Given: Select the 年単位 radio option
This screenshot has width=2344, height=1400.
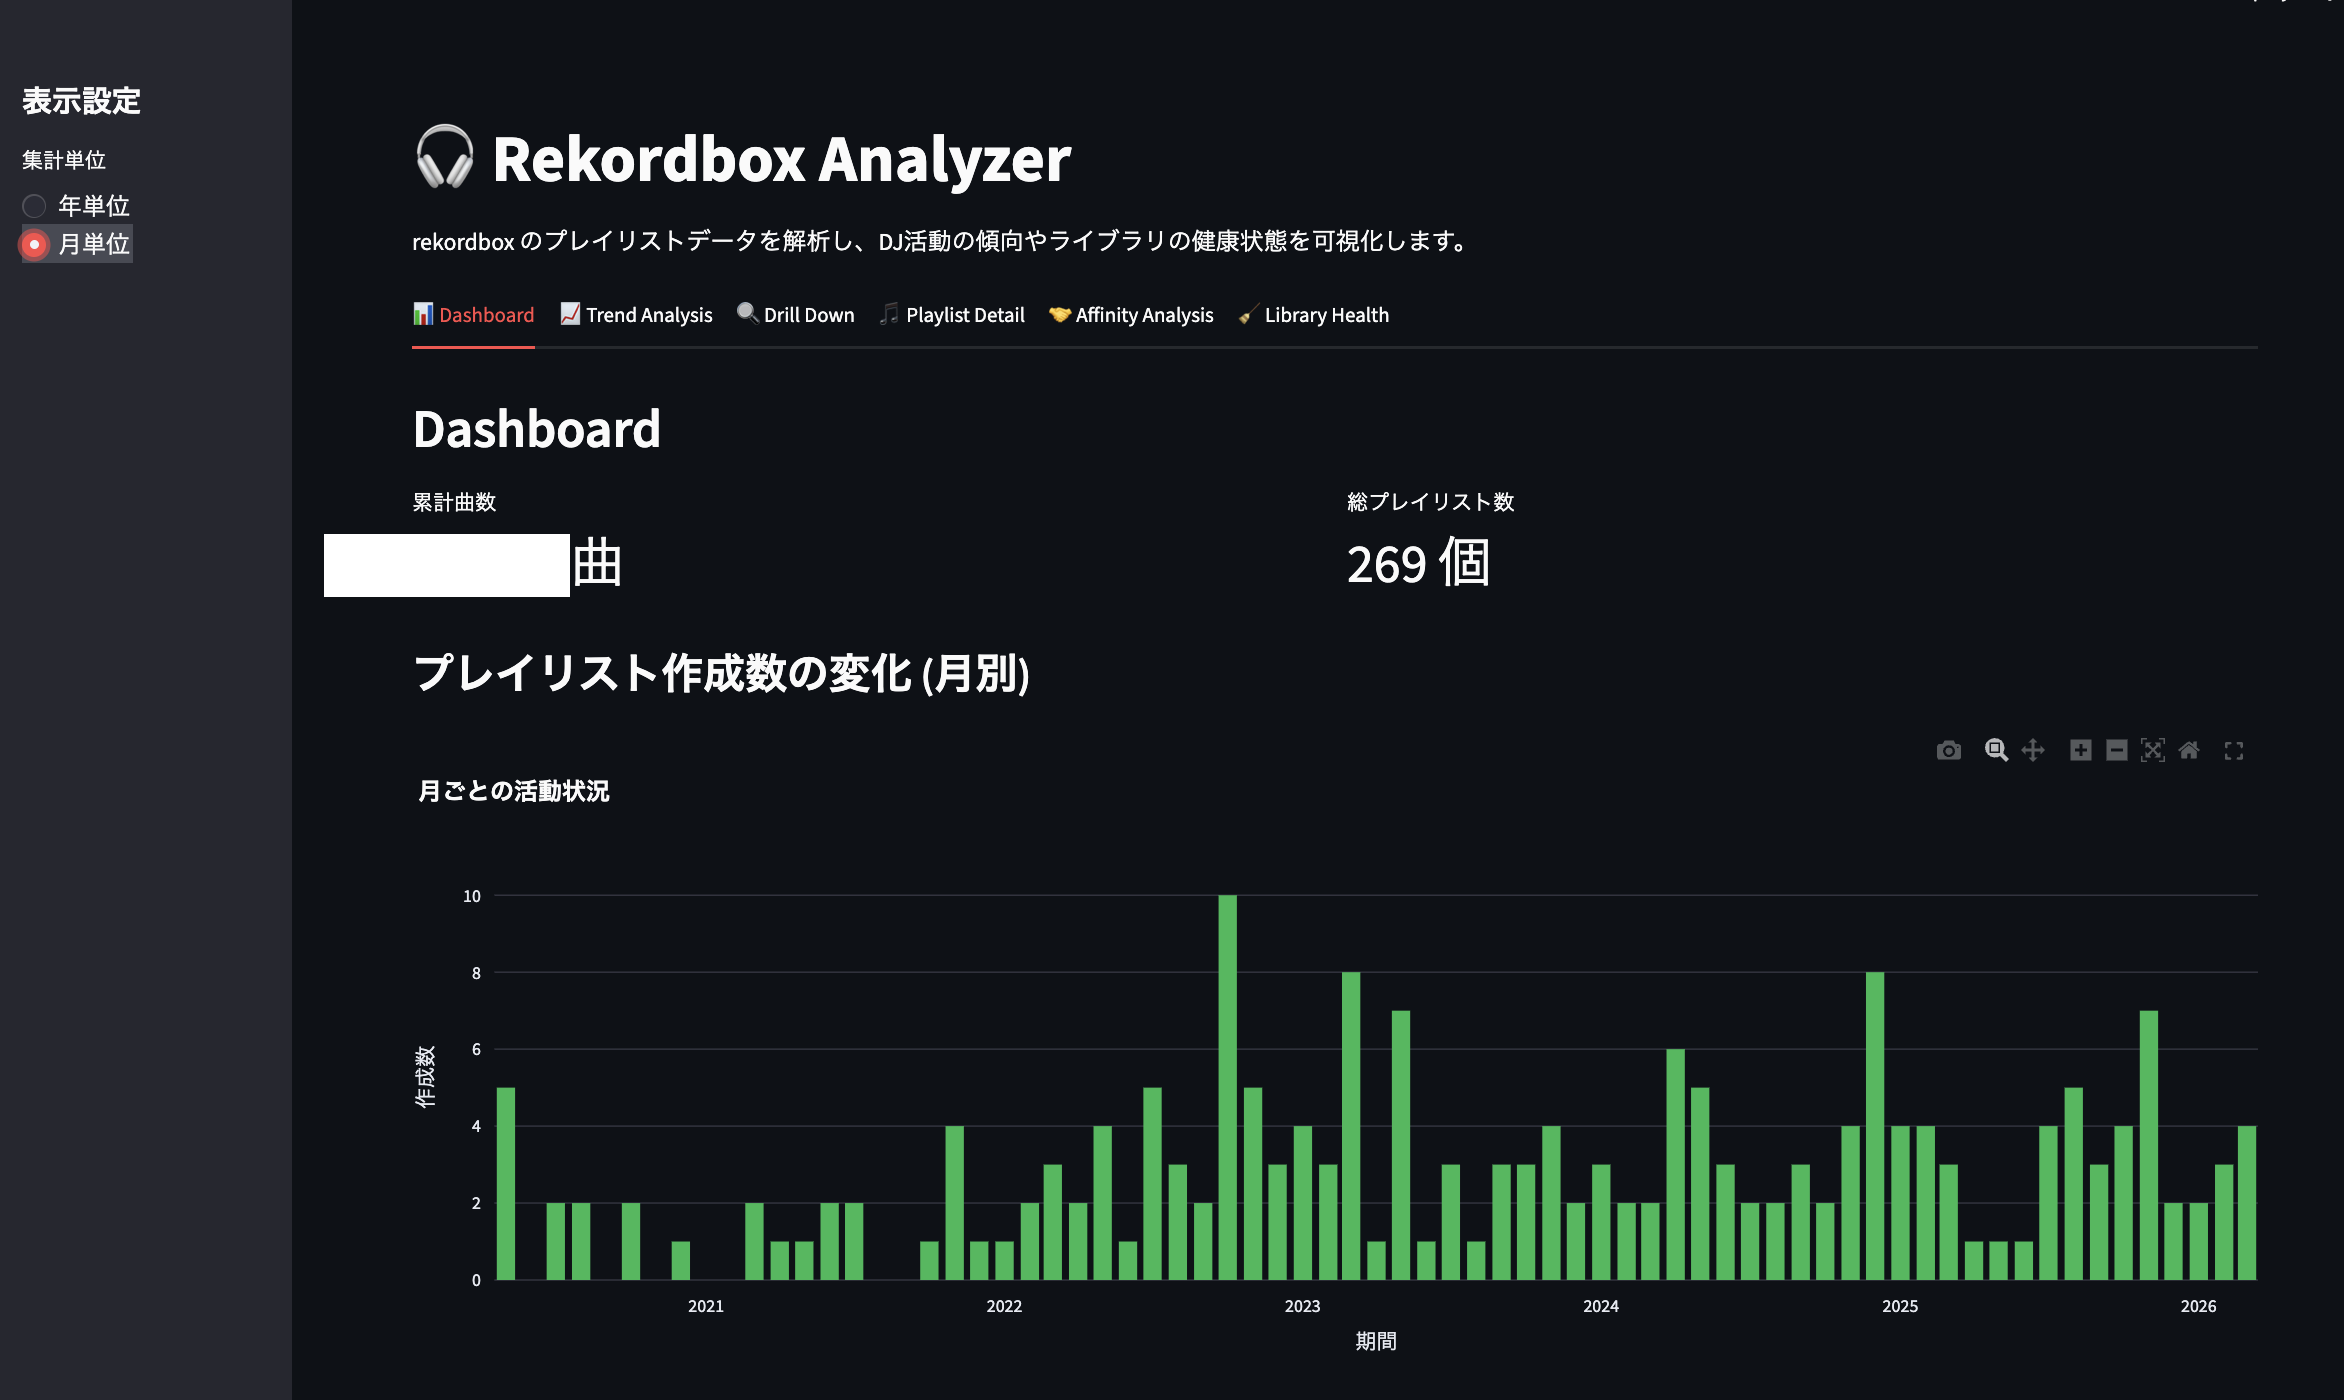Looking at the screenshot, I should coord(35,206).
